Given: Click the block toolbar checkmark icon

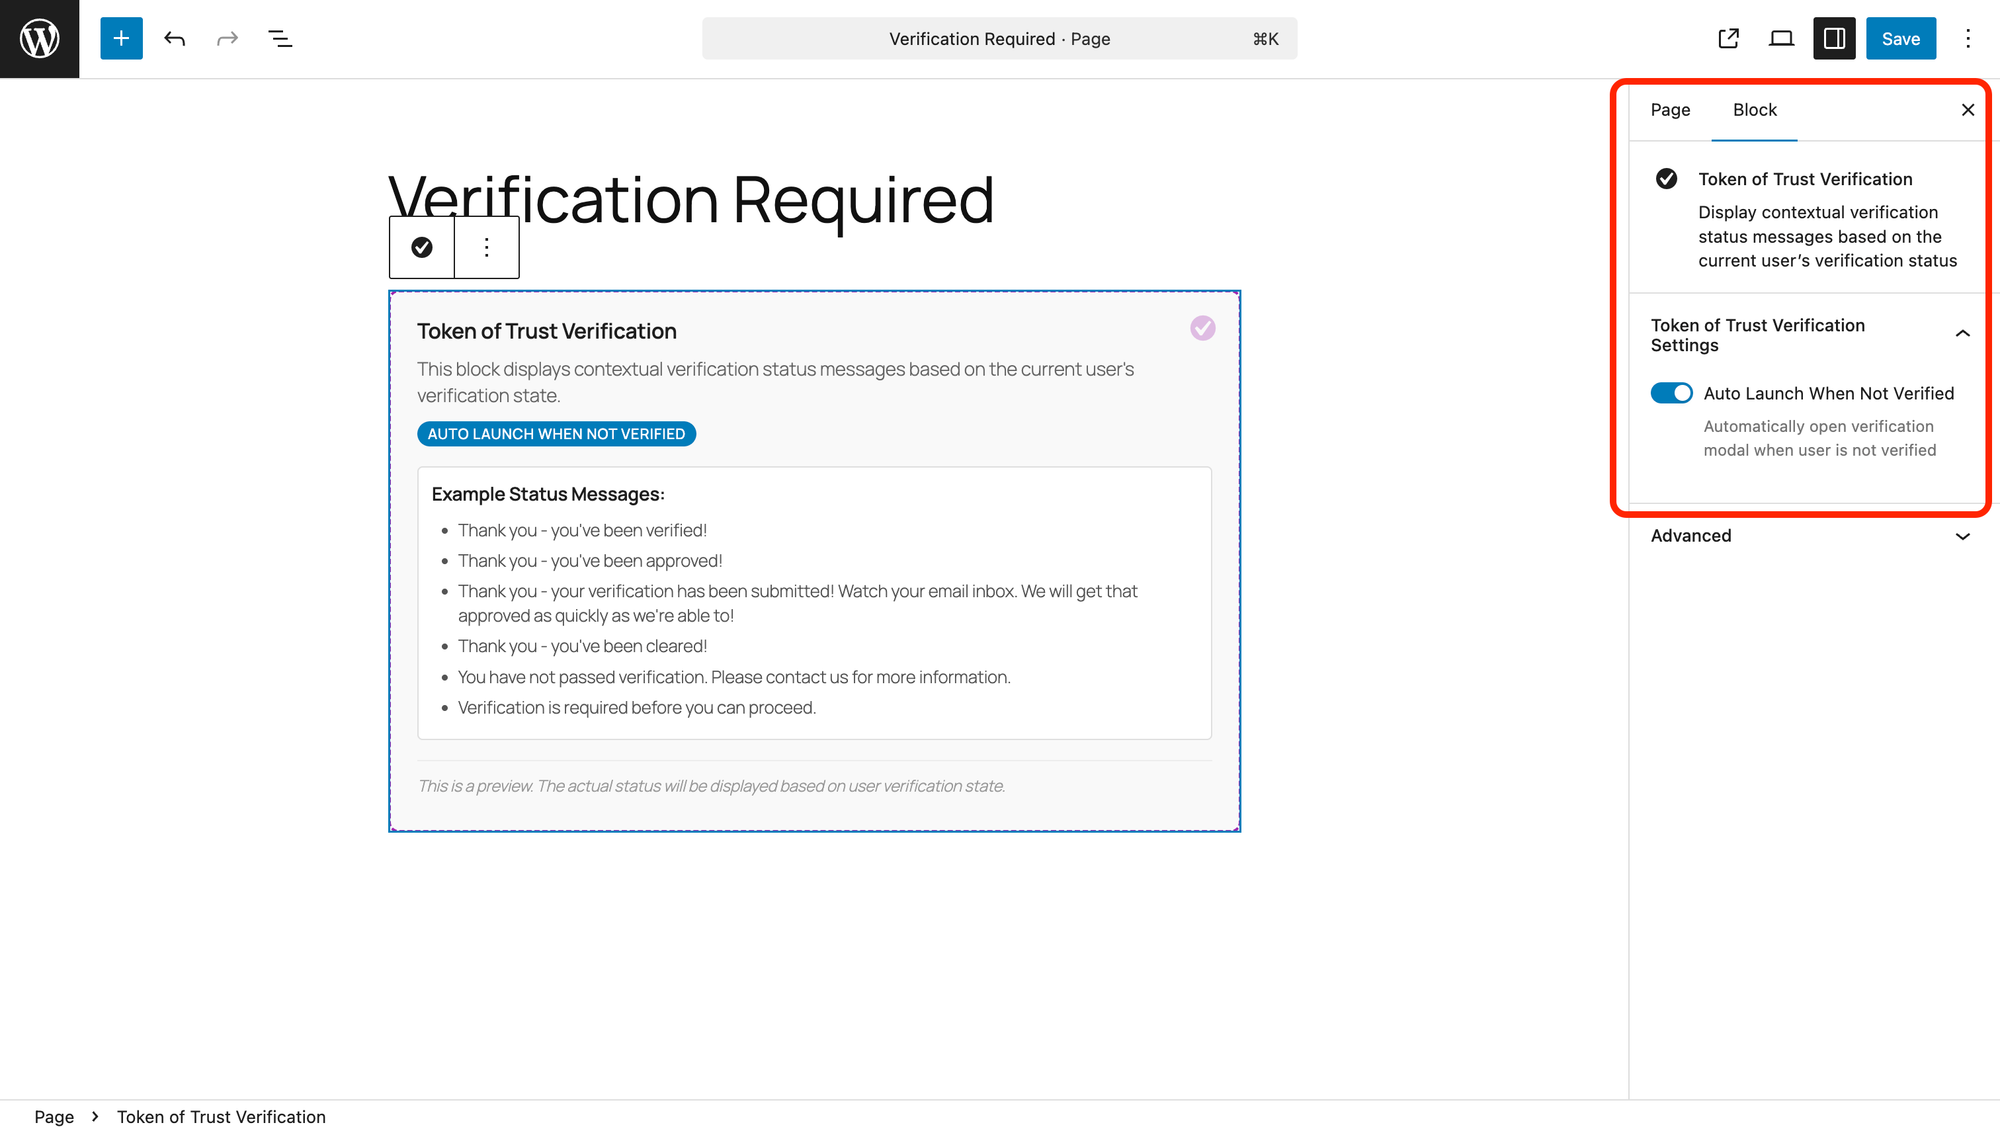Looking at the screenshot, I should (x=422, y=247).
